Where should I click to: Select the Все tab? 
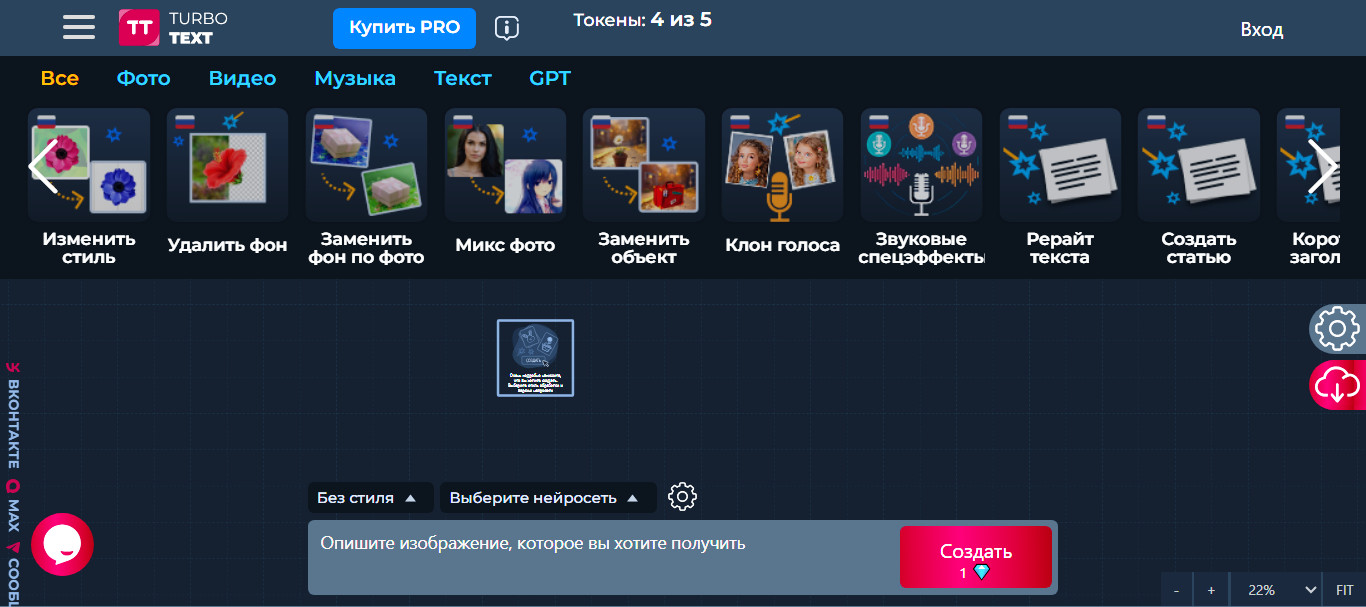click(x=60, y=78)
